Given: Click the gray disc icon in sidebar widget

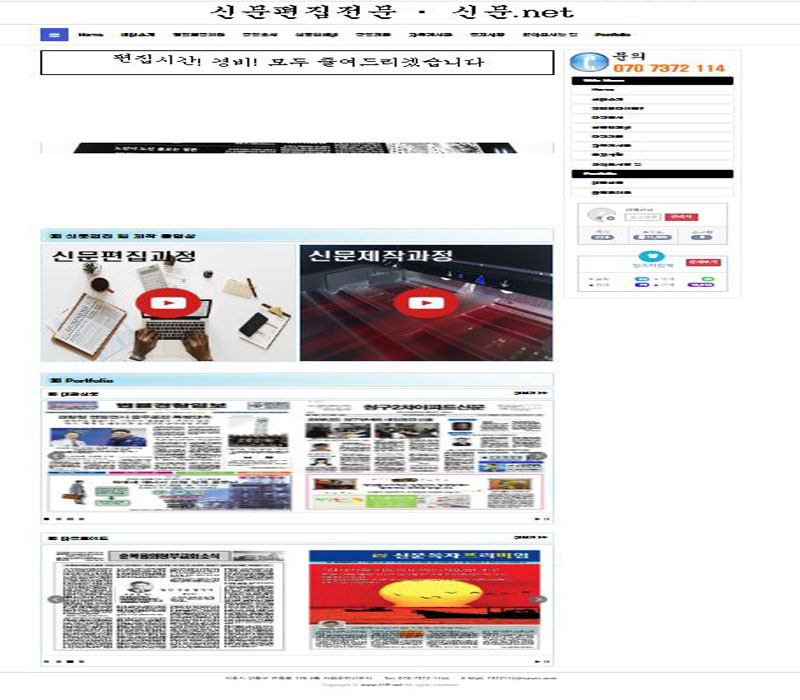Looking at the screenshot, I should (x=601, y=216).
